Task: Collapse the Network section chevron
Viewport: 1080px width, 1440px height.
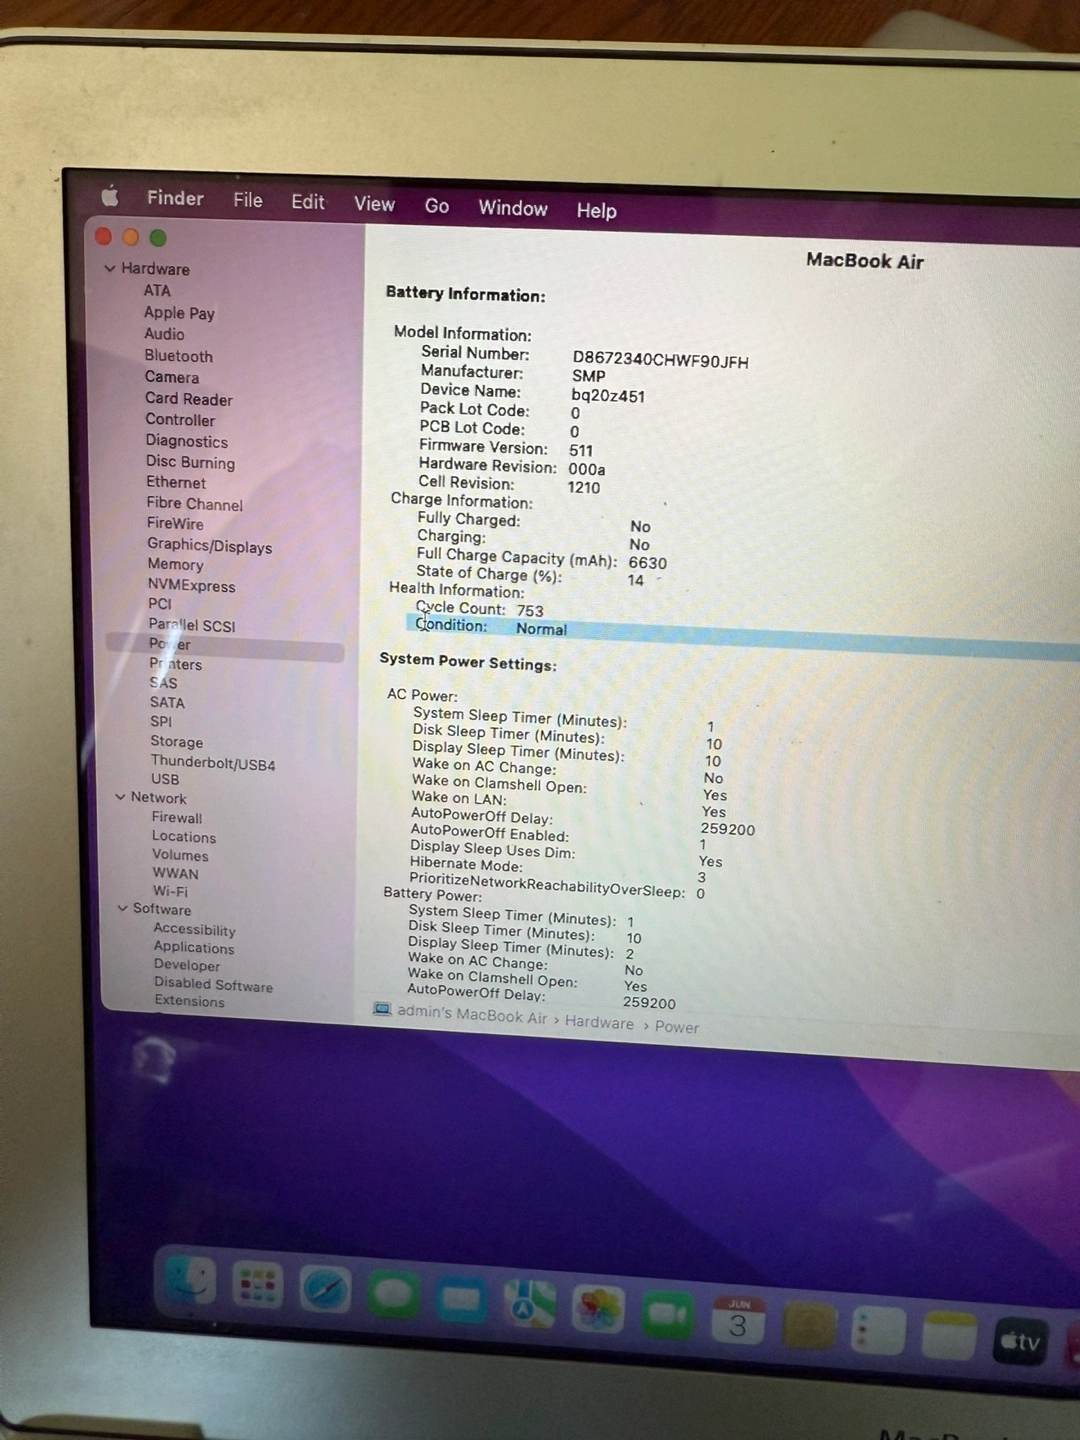Action: tap(120, 797)
